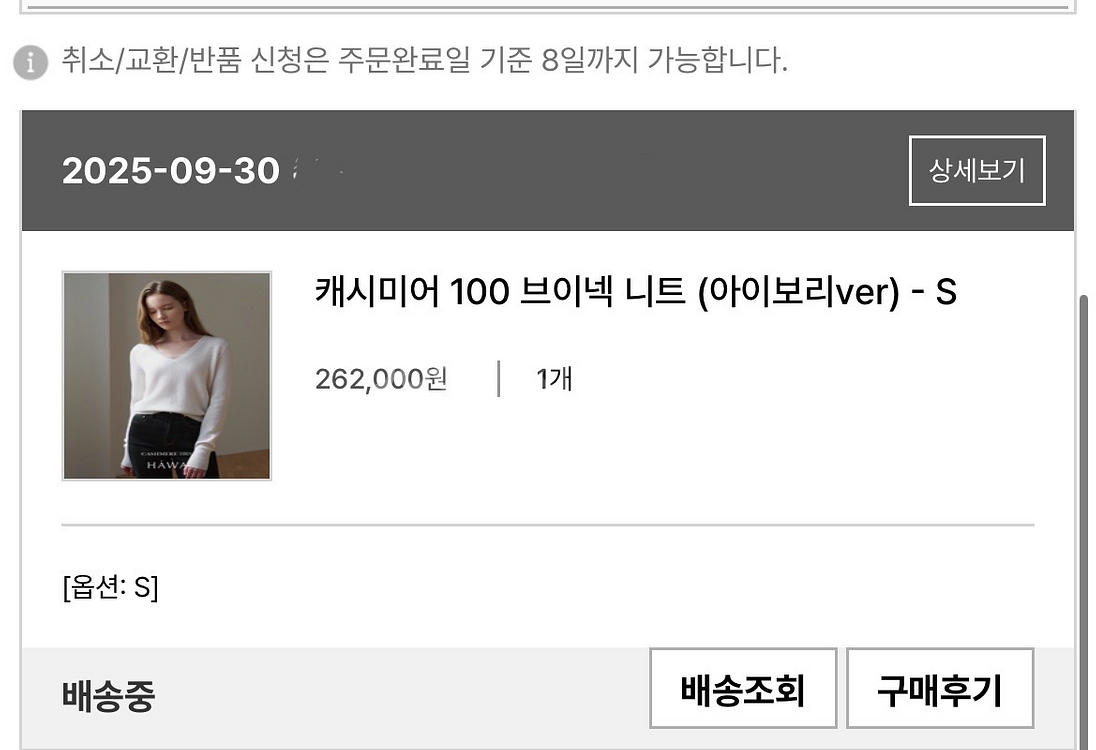Open the cashmere V-neck knit product thumbnail
Image resolution: width=1096 pixels, height=750 pixels.
tap(166, 376)
